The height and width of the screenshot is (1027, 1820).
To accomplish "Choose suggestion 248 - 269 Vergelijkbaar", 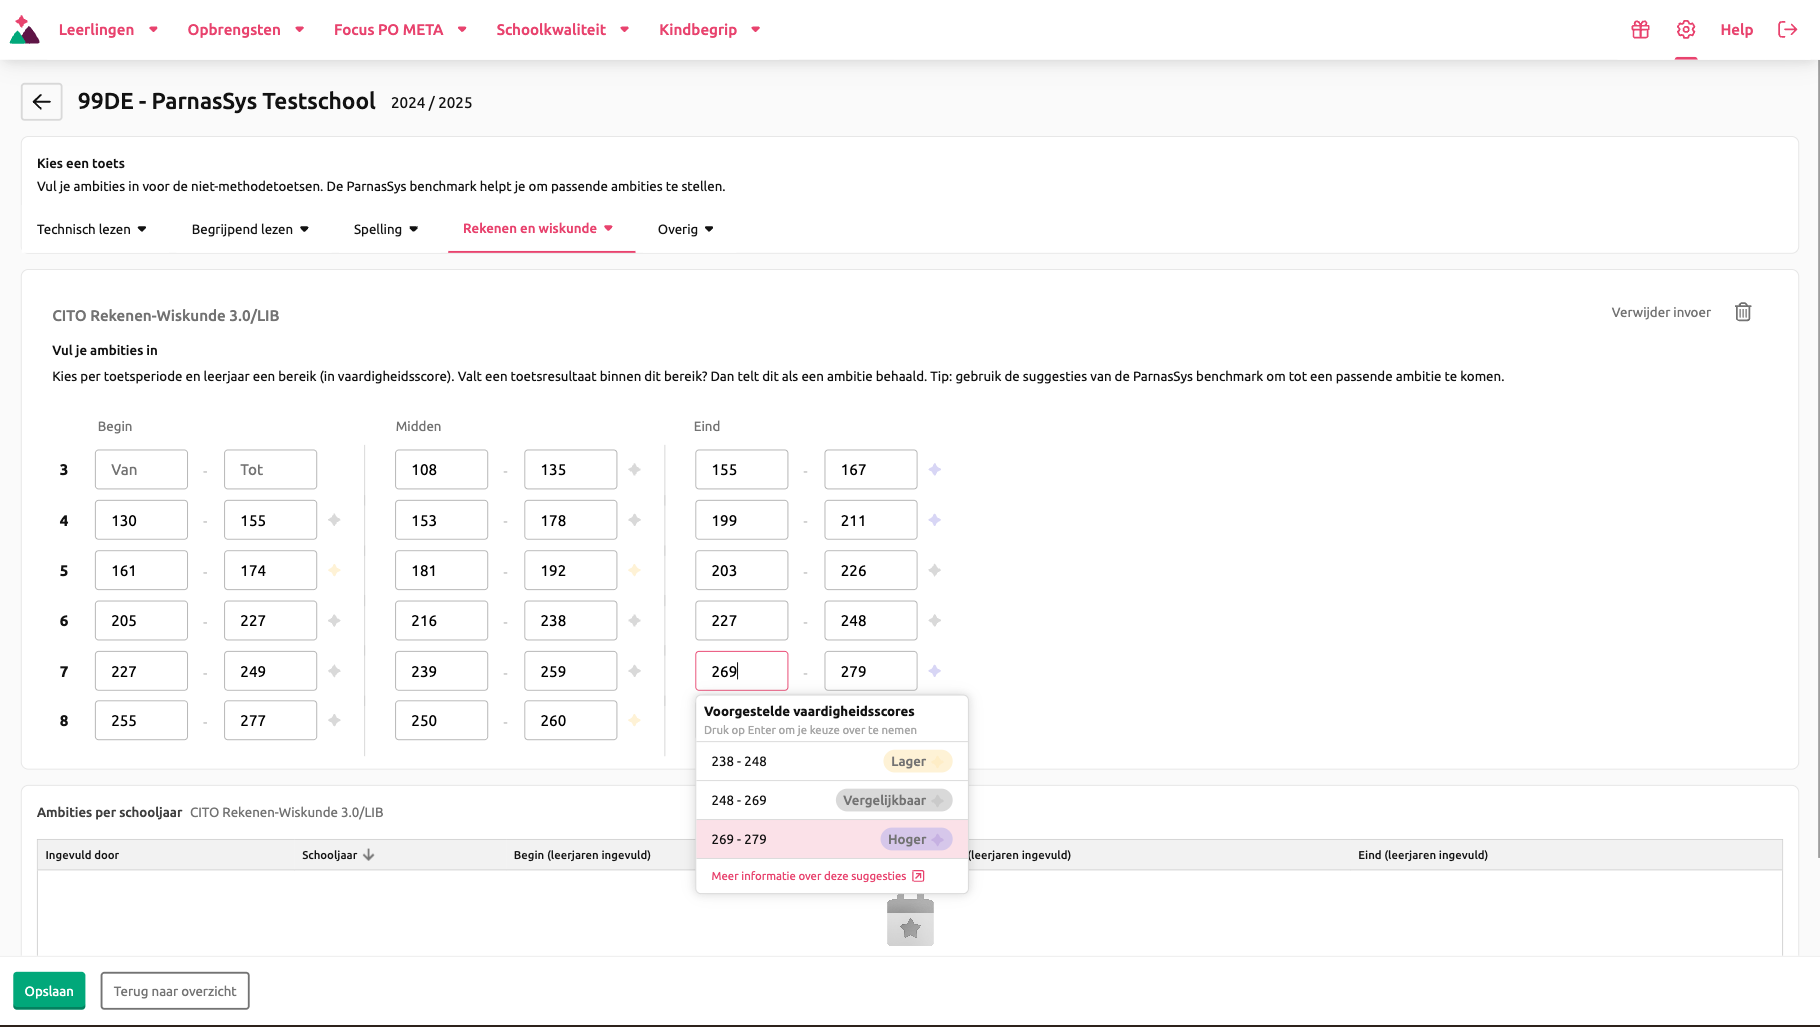I will 832,800.
